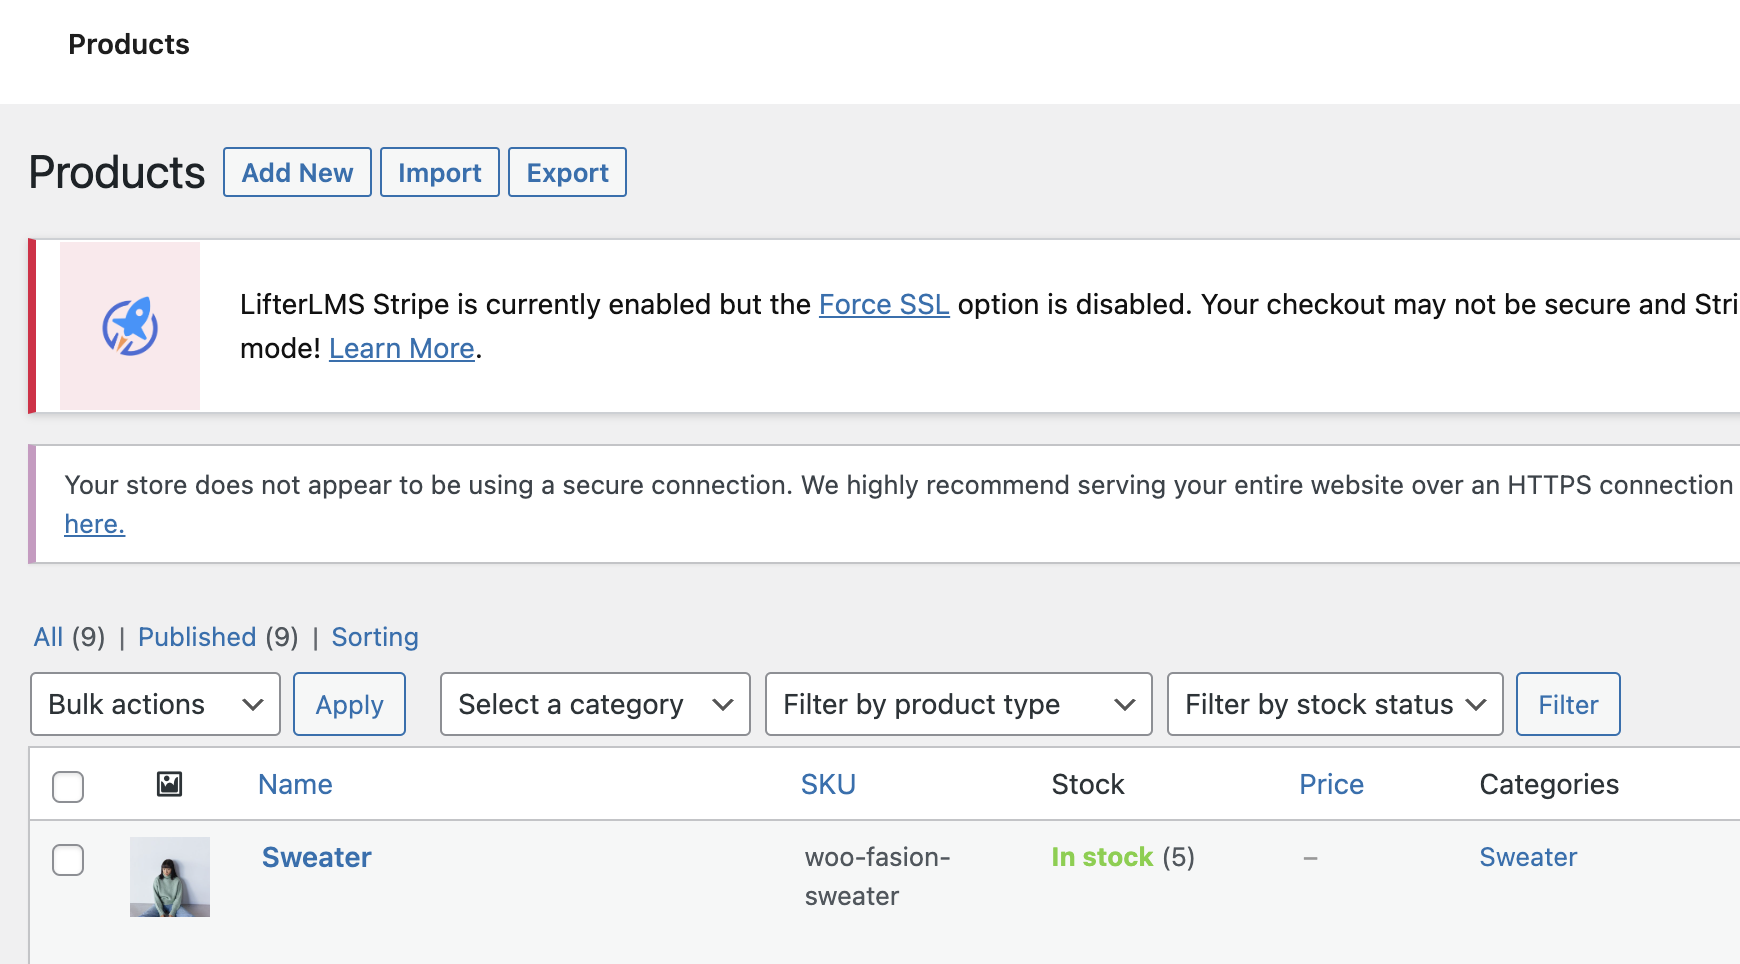This screenshot has height=964, width=1740.
Task: Check the checkbox next to Sweater
Action: pyautogui.click(x=67, y=859)
